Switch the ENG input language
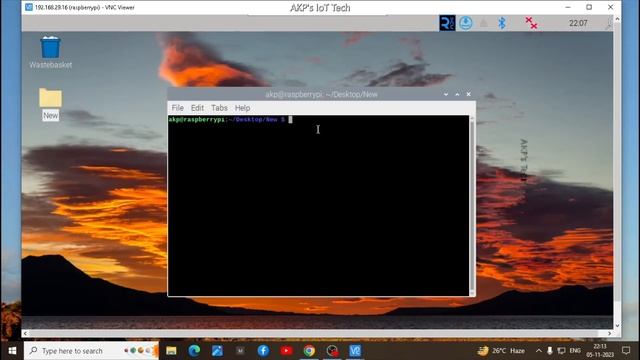 [x=575, y=351]
